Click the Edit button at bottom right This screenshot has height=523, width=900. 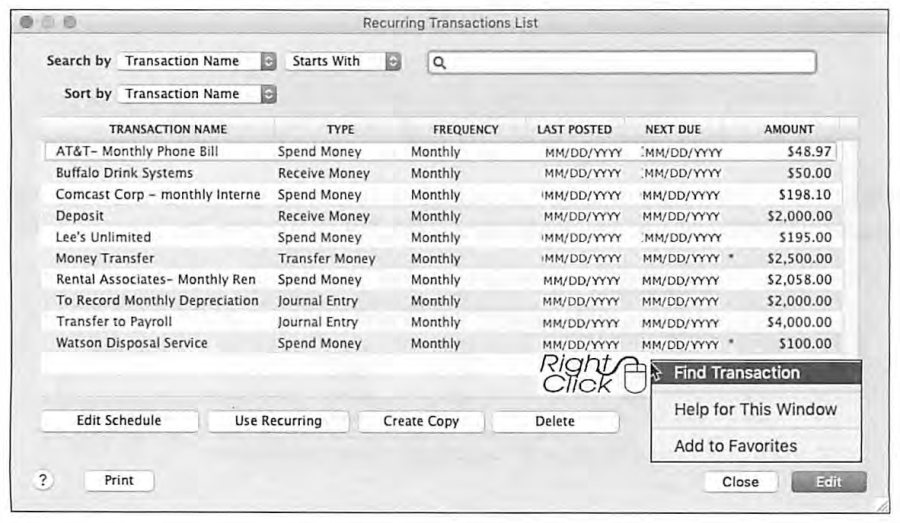coord(829,482)
